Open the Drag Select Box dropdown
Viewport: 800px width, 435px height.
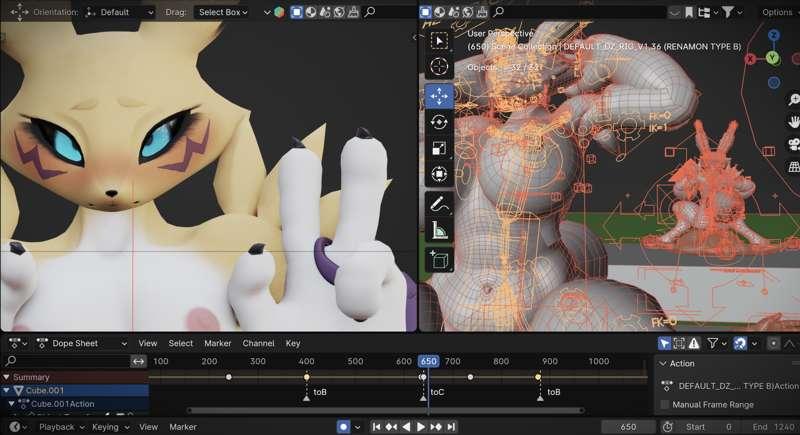(x=223, y=12)
